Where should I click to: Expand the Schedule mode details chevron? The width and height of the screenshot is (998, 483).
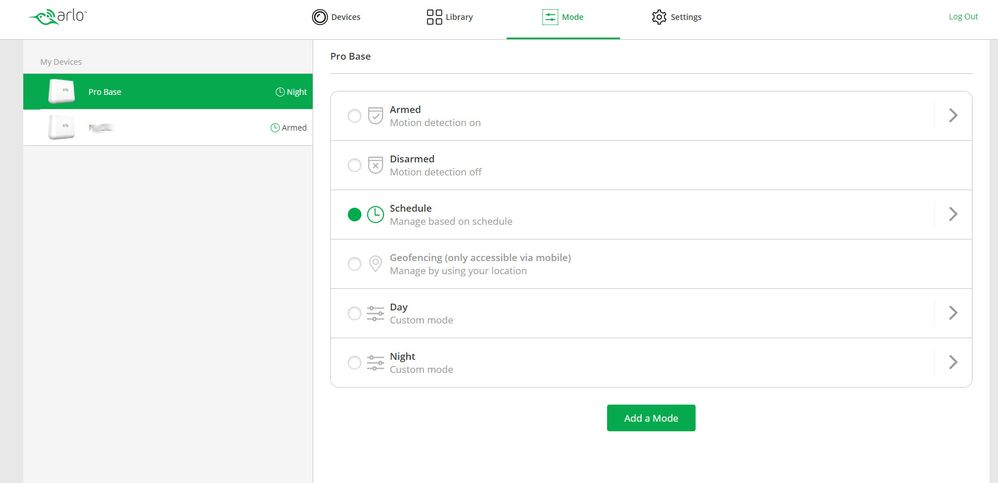point(953,214)
